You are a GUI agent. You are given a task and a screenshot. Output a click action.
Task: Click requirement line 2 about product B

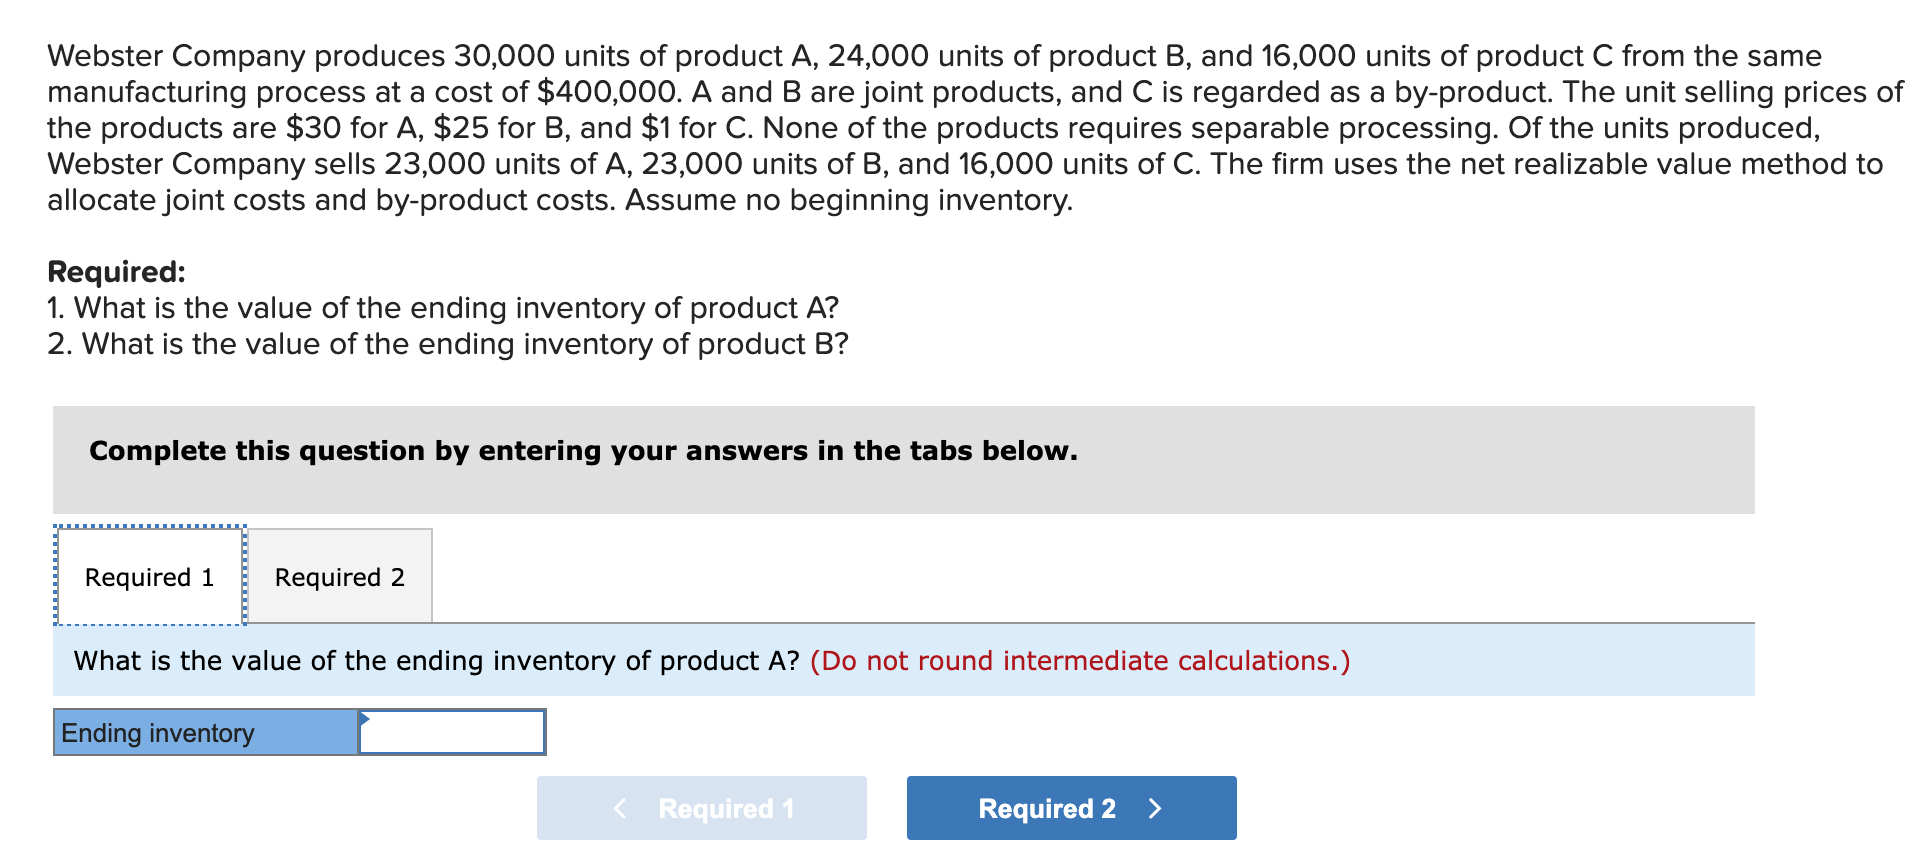coord(448,343)
